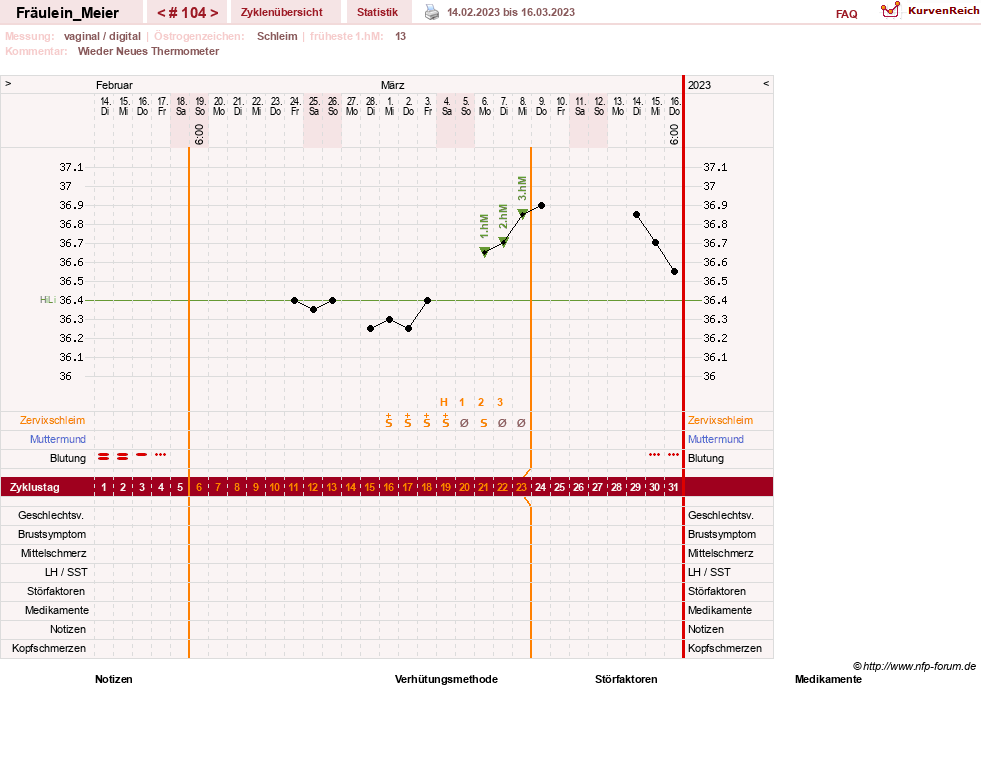Click the right collapse arrow in chart header
The height and width of the screenshot is (778, 981).
(x=766, y=83)
